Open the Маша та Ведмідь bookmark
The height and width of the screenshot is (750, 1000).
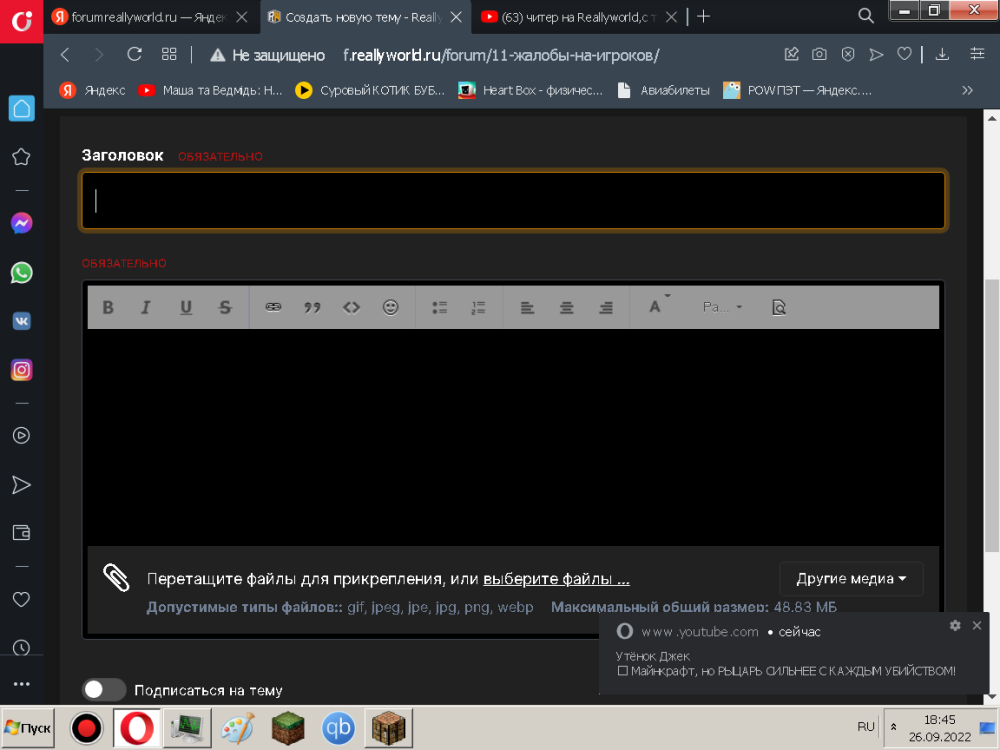click(210, 91)
